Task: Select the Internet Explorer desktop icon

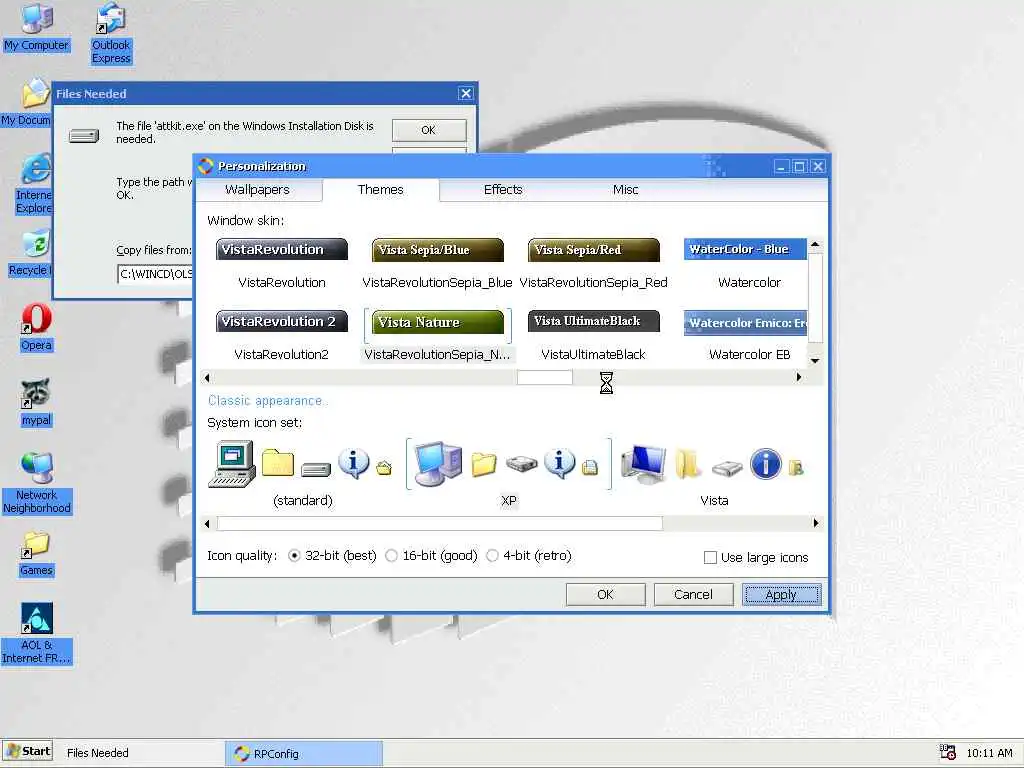Action: (x=34, y=184)
